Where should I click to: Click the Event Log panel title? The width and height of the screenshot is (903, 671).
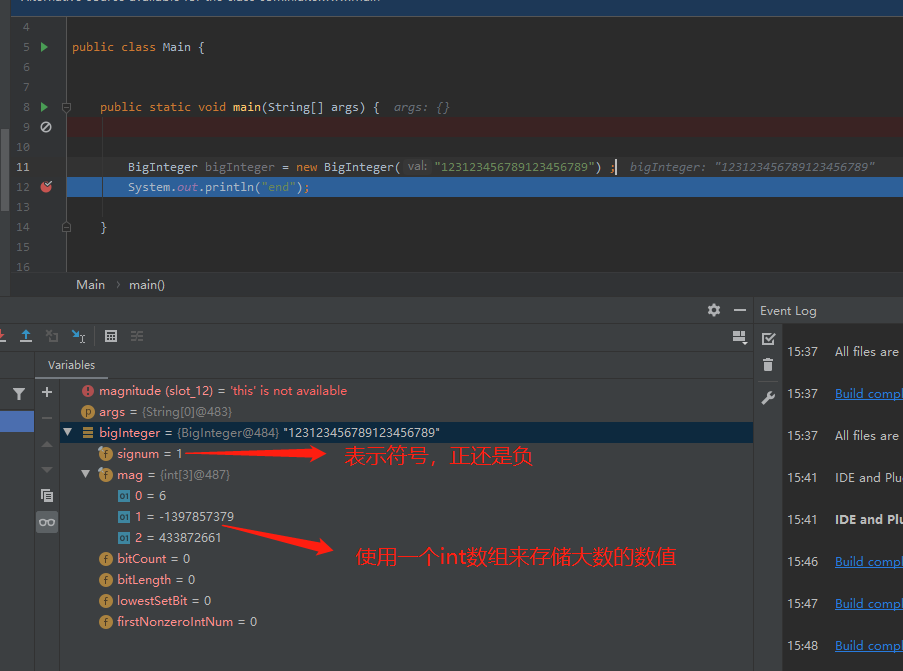pyautogui.click(x=788, y=310)
